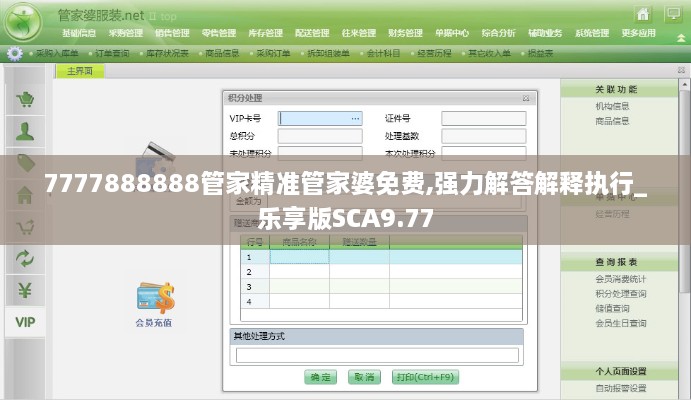Open the 储值查询 report link

612,308
